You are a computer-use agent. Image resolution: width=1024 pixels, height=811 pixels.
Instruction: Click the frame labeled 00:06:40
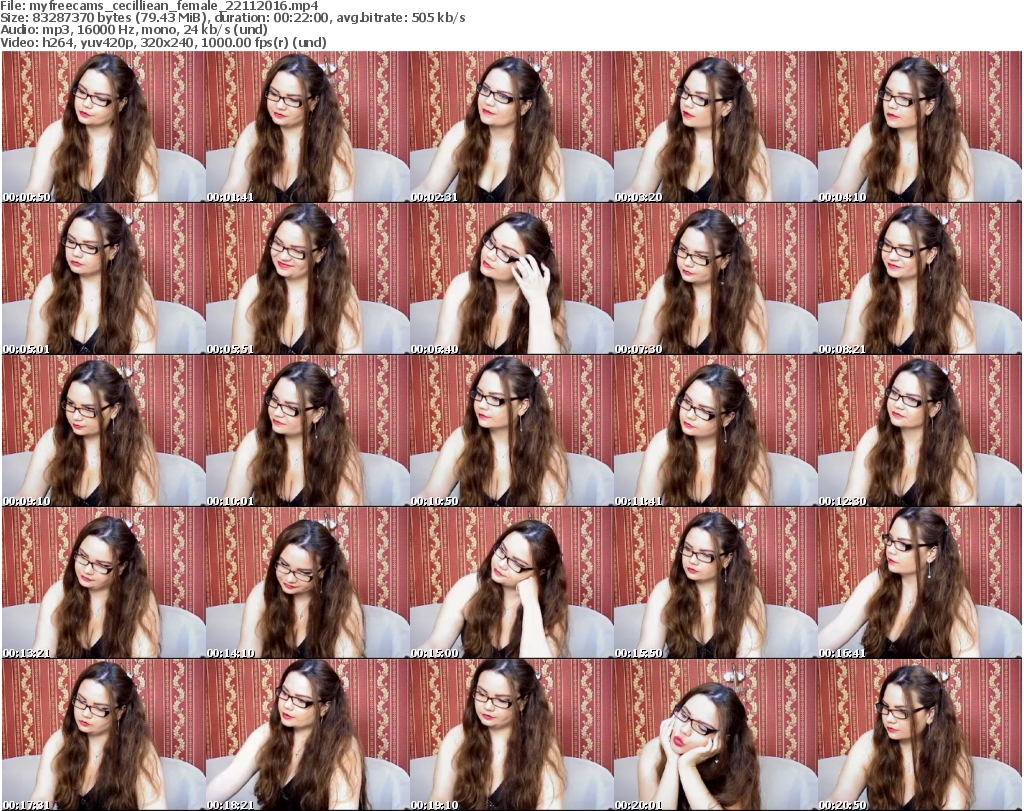tap(511, 279)
